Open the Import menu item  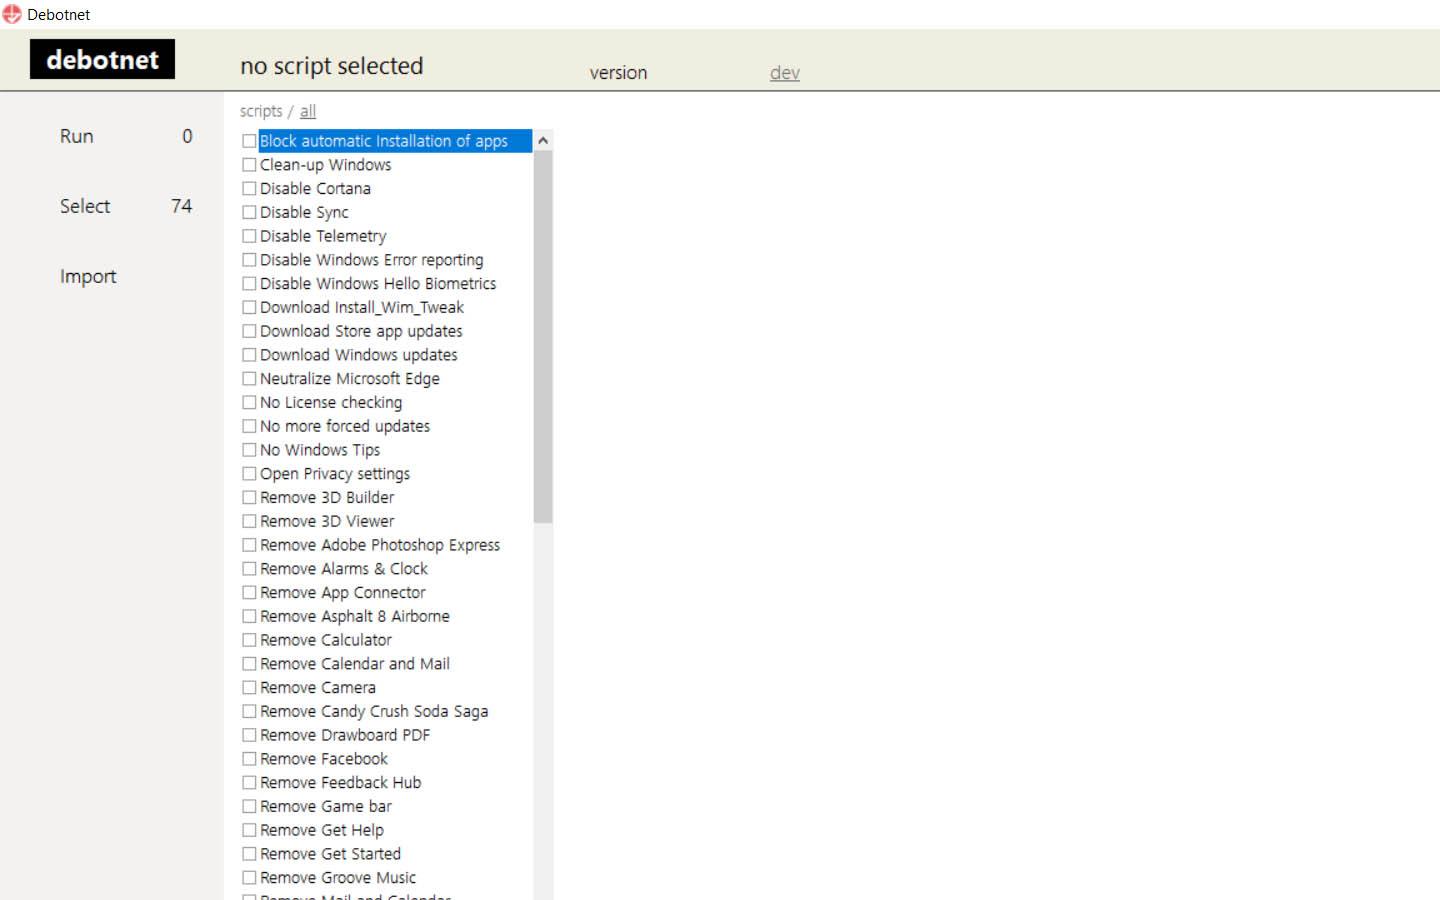(x=88, y=276)
